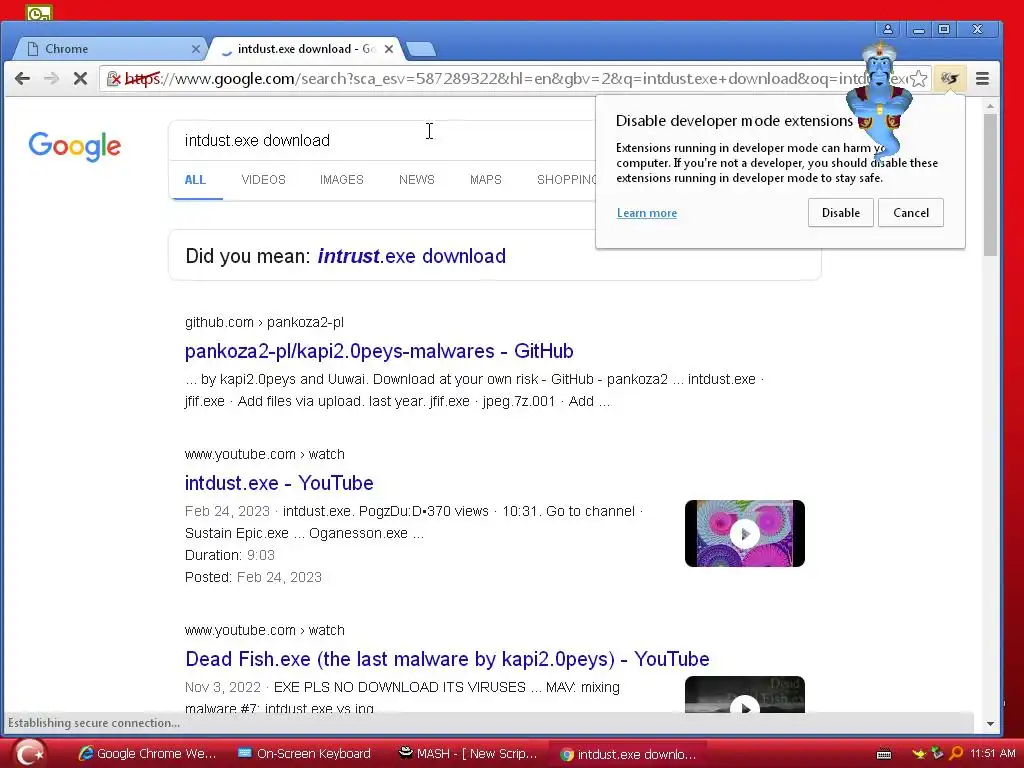Click the browser forward arrow

pyautogui.click(x=51, y=79)
